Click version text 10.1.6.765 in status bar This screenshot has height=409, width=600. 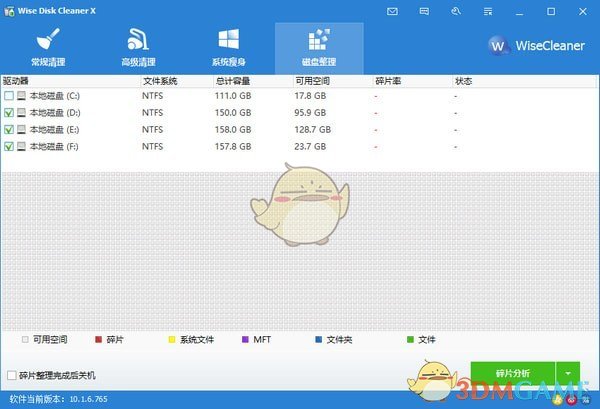point(88,399)
